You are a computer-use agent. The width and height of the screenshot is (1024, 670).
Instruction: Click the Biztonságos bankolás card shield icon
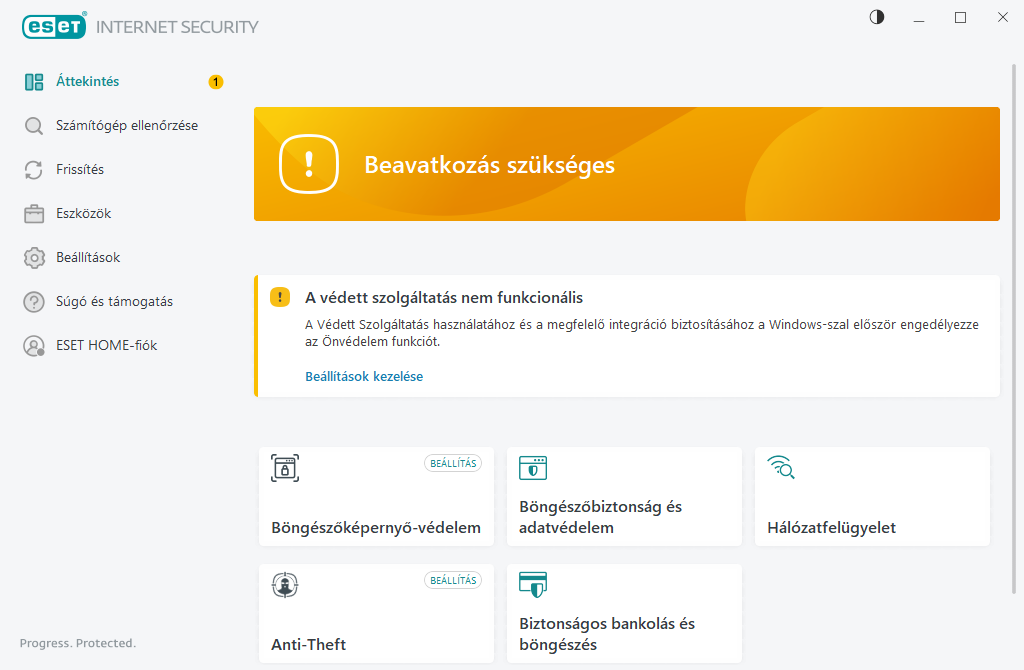[x=533, y=584]
